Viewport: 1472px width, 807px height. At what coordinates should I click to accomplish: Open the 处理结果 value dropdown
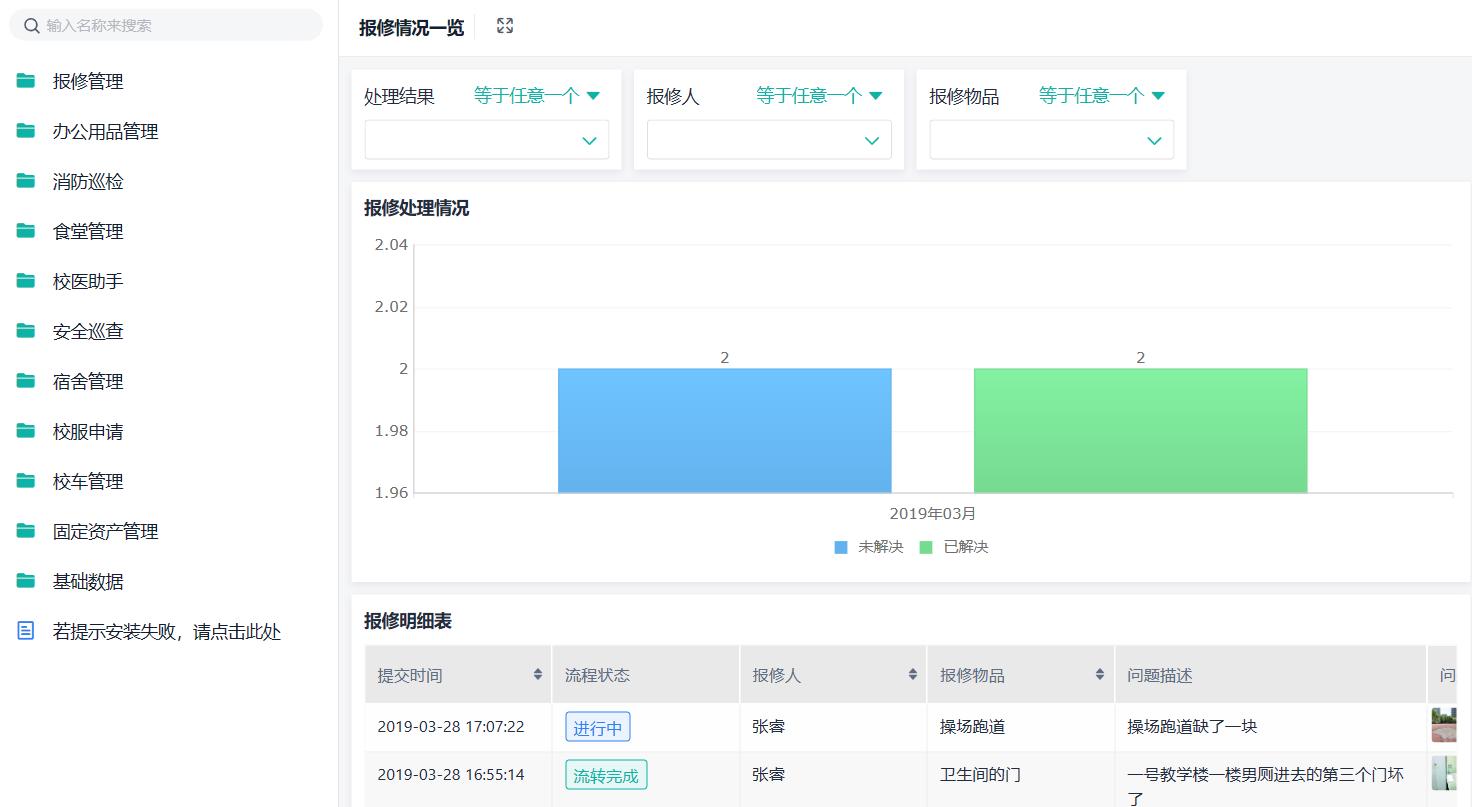click(x=486, y=140)
